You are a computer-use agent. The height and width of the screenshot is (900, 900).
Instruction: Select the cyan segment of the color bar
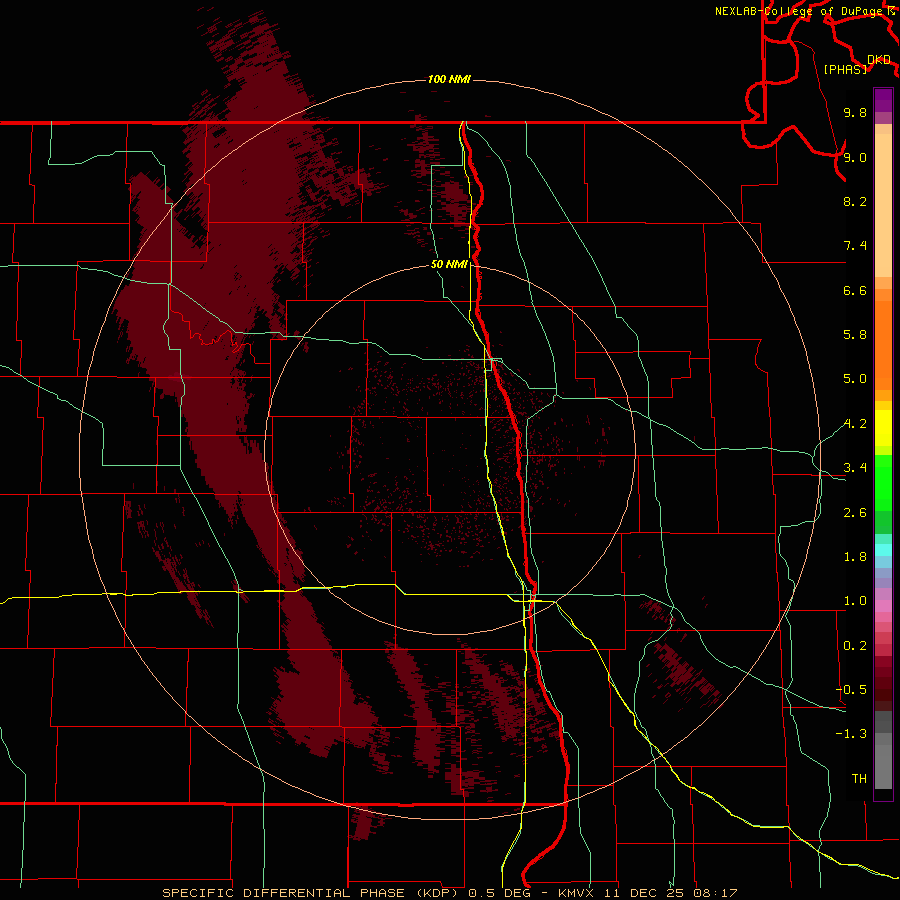click(x=883, y=549)
